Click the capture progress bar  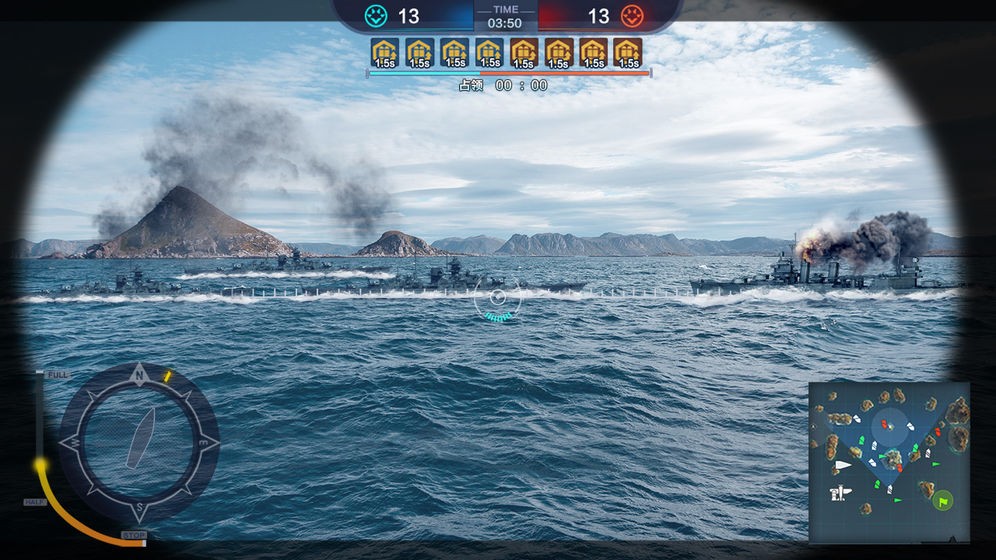click(509, 73)
